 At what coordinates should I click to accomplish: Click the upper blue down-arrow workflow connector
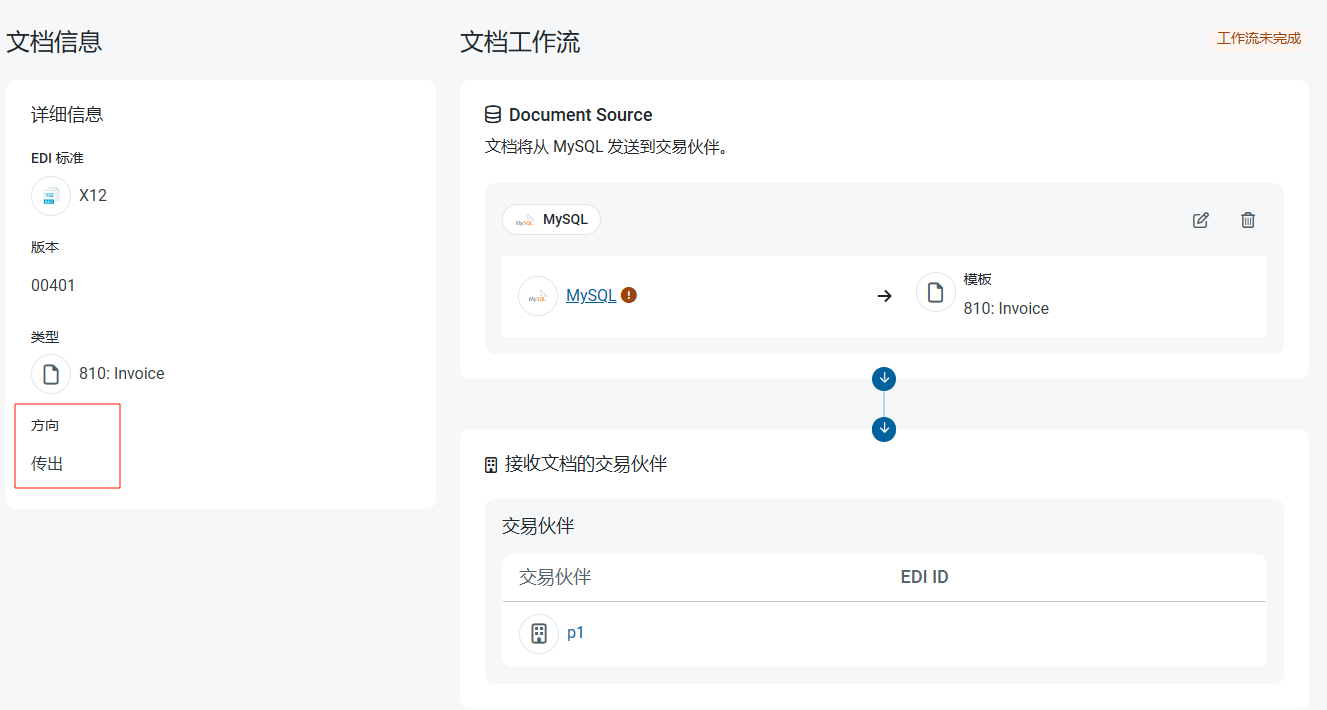click(884, 379)
